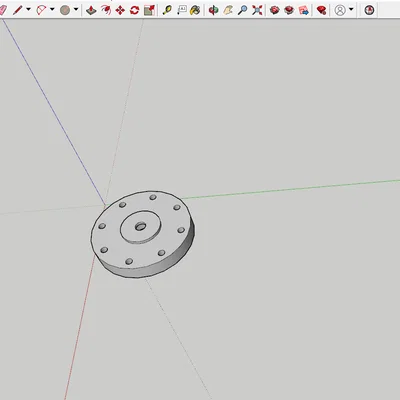Choose the Text label tool
Viewport: 400px width, 400px height.
pos(181,10)
